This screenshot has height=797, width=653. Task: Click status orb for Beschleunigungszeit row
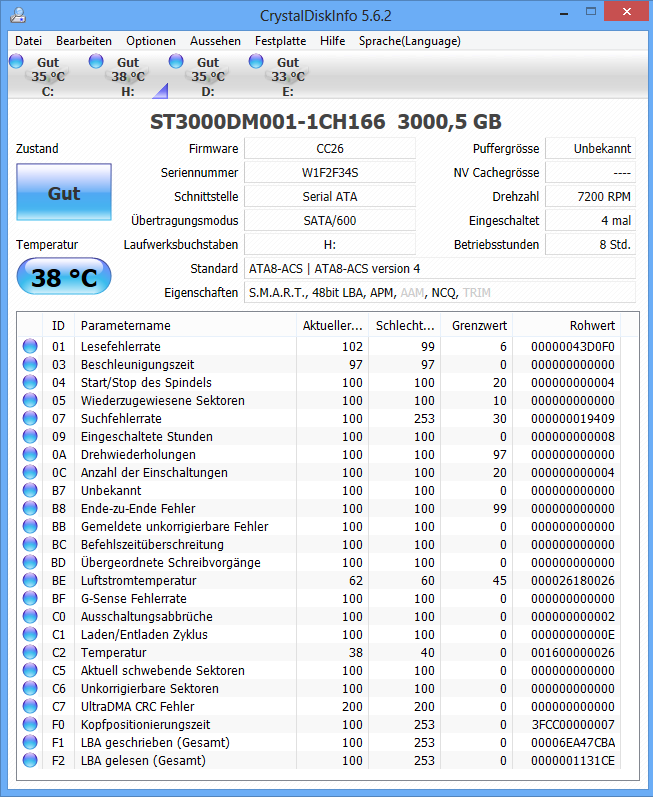(30, 364)
